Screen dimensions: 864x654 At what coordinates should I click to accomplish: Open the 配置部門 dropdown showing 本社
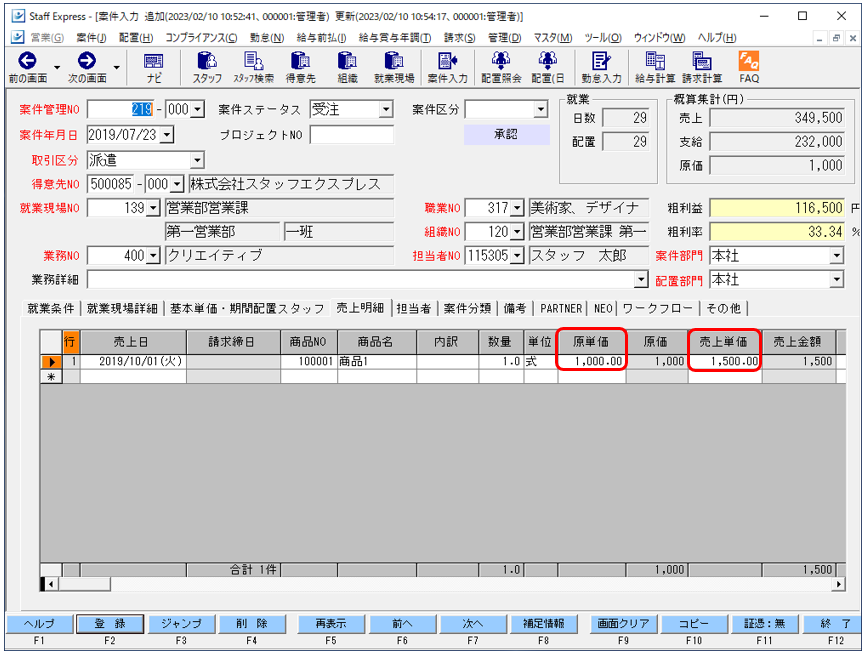836,280
